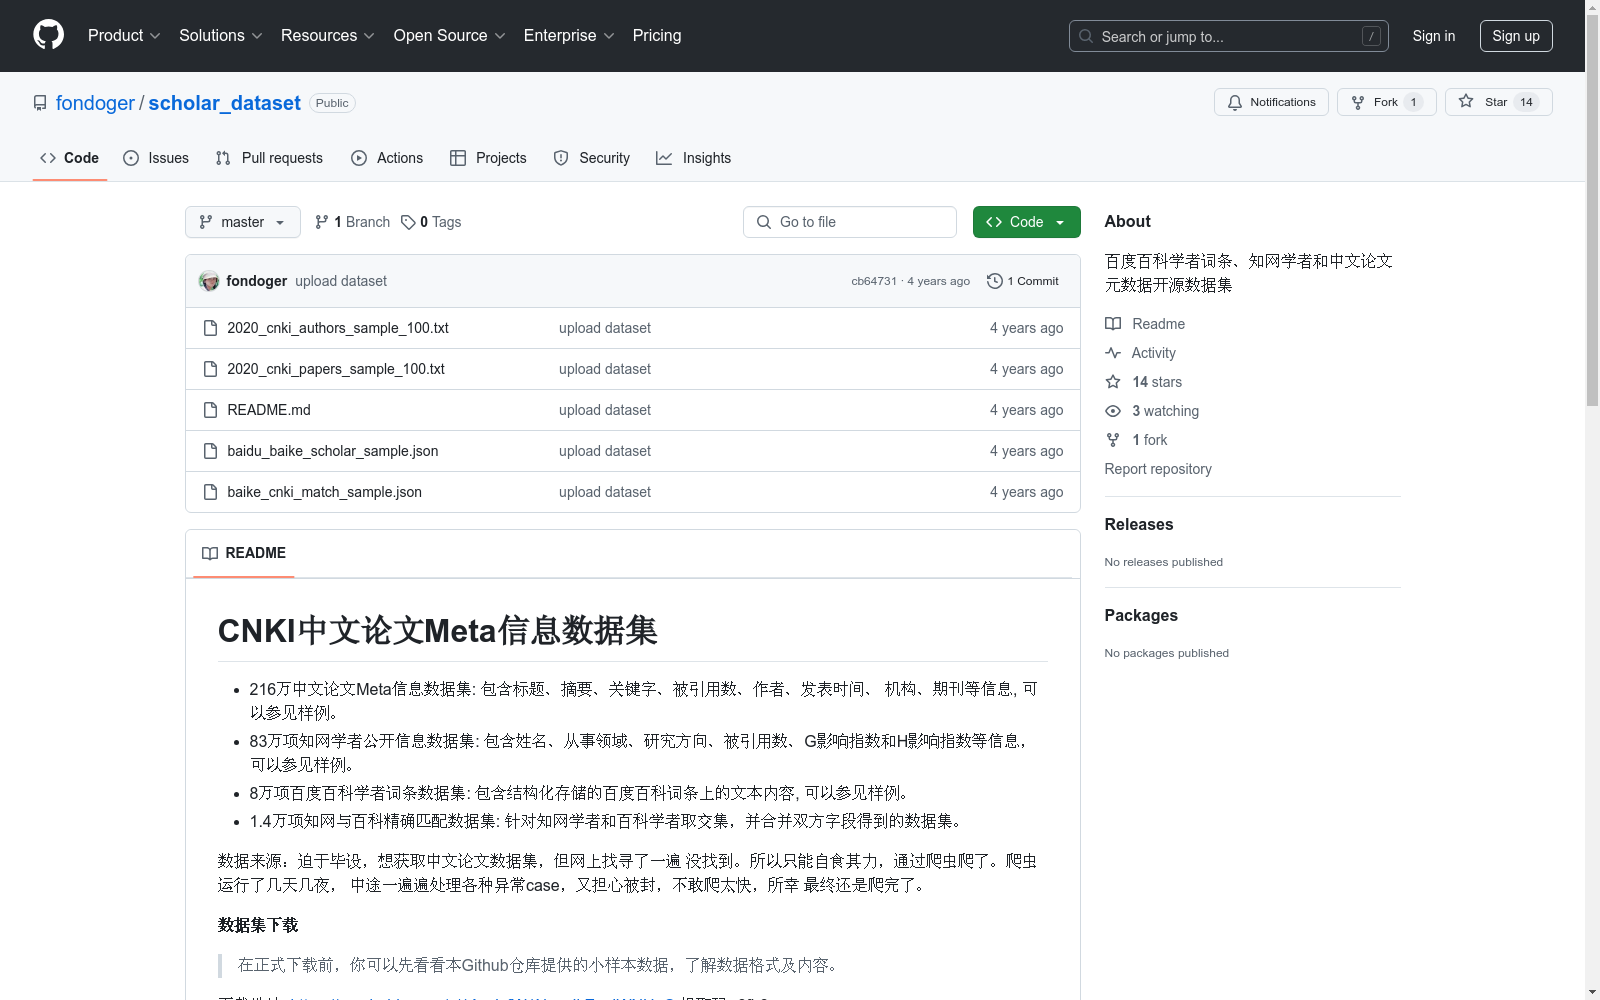Image resolution: width=1600 pixels, height=1000 pixels.
Task: Click the magnifier icon in search box
Action: pyautogui.click(x=1086, y=36)
